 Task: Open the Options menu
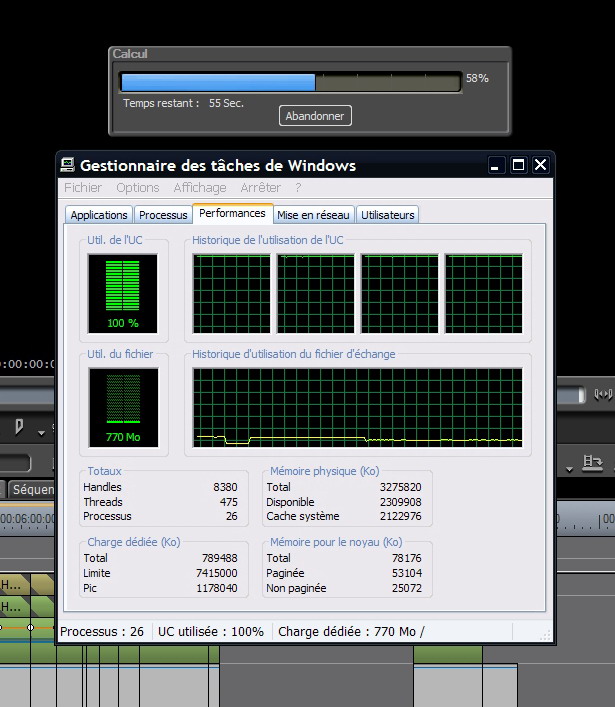138,188
